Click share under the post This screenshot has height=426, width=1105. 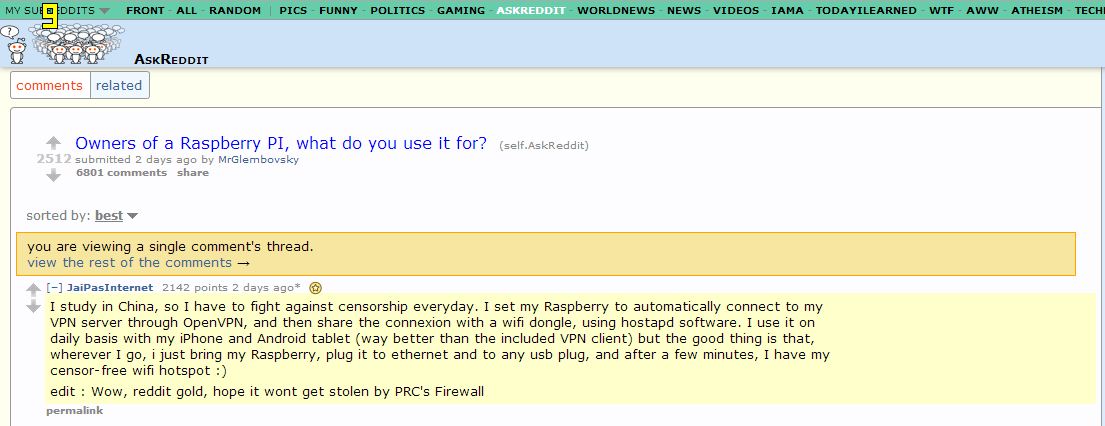click(193, 172)
